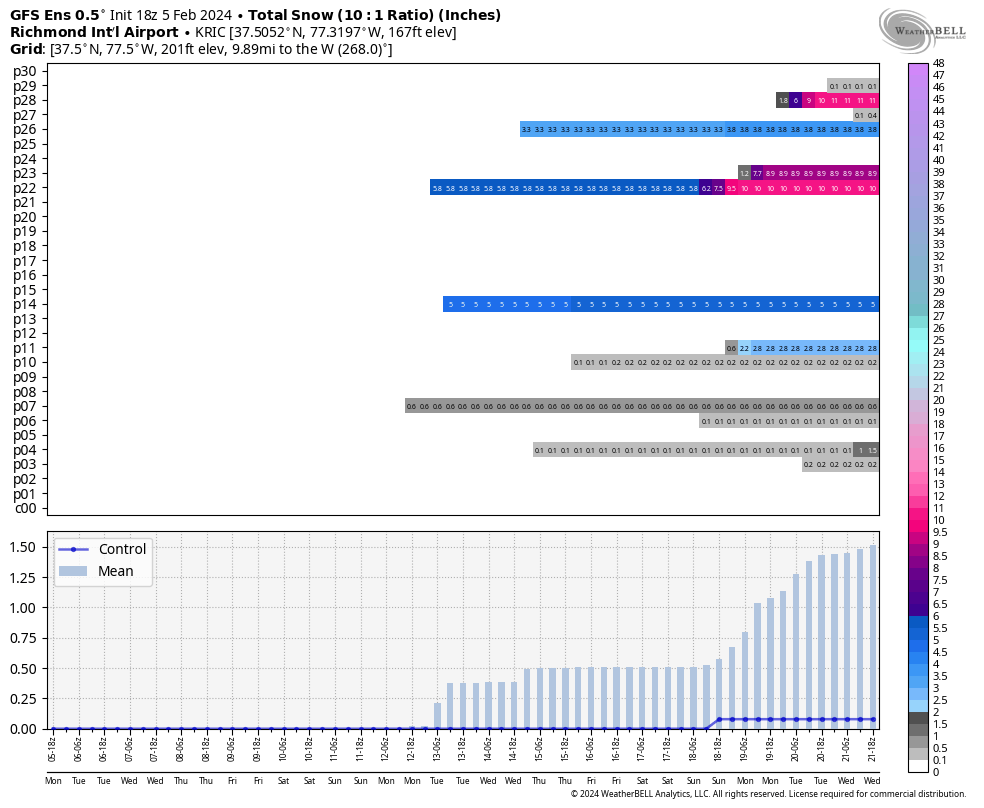Select the chart title 'Total Snow (10 : 1 Ratio) (Inches)'
Screen dimensions: 984x808
[x=375, y=15]
